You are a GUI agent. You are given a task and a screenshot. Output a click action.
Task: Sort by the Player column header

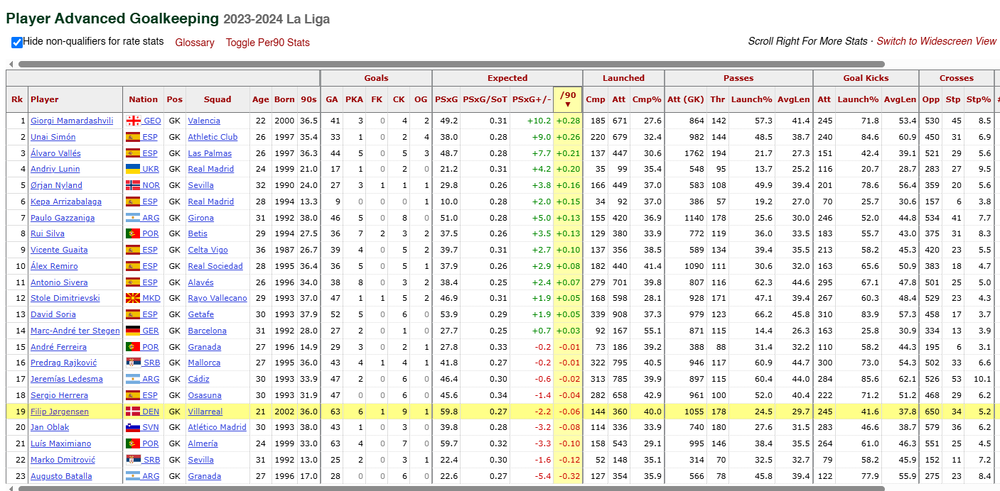coord(44,99)
